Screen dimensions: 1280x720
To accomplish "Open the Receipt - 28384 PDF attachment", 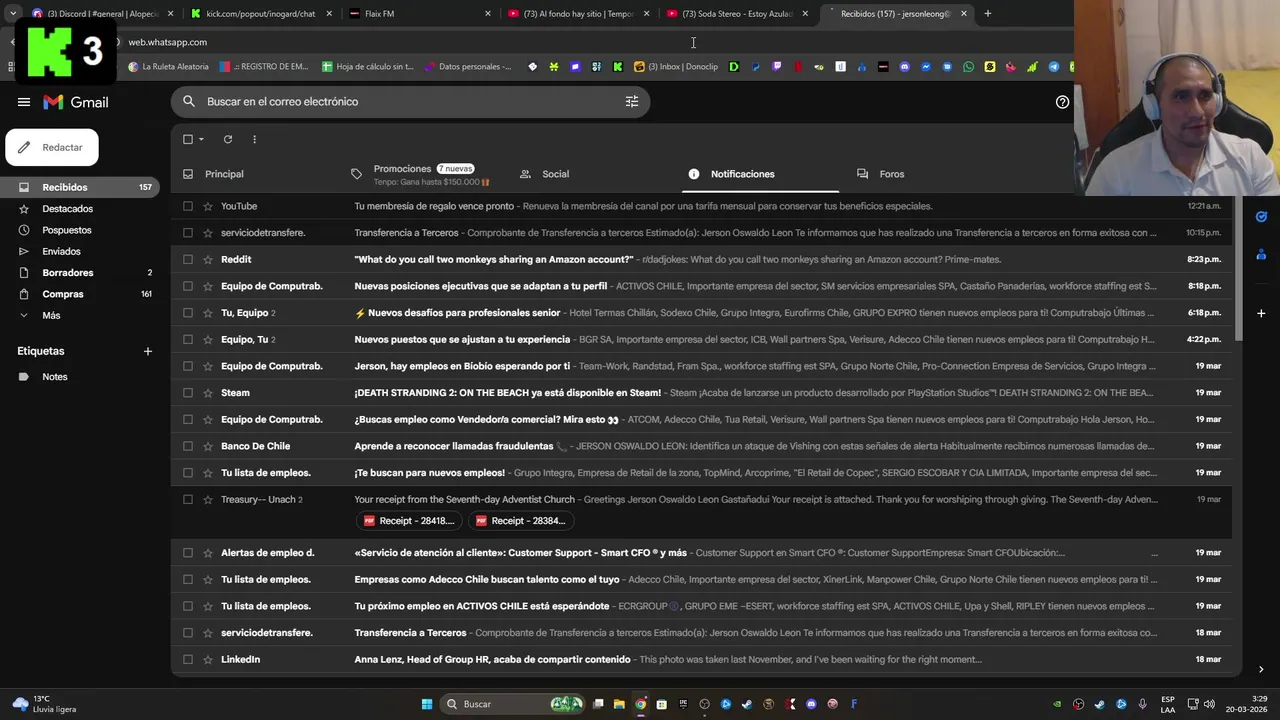I will [522, 521].
